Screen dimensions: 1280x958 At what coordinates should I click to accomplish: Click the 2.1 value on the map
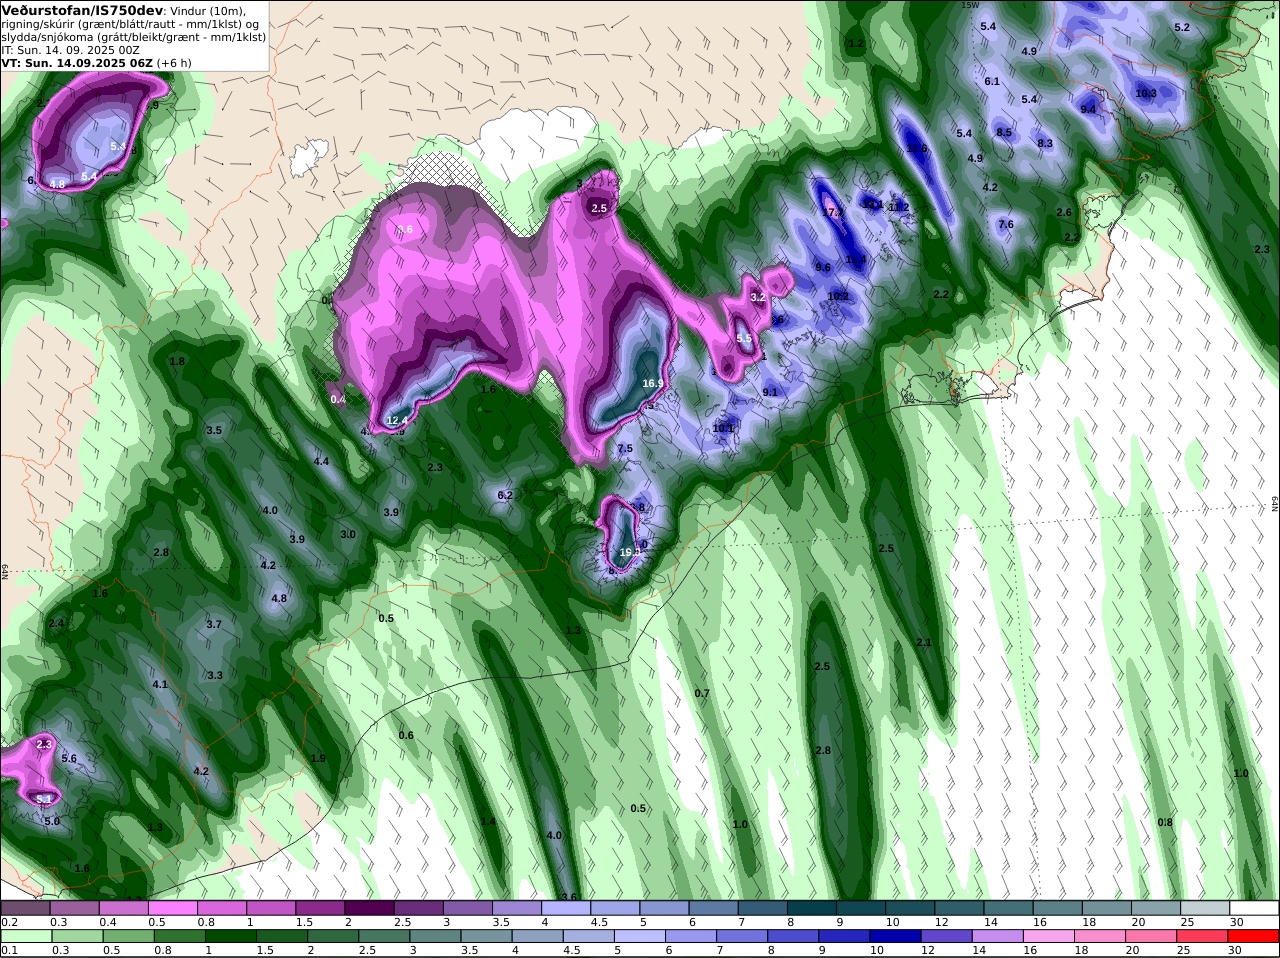pos(924,643)
